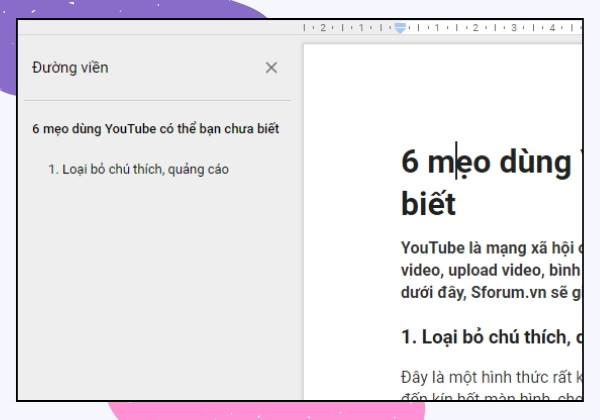Click the blue indent marker on the ruler
600x420 pixels.
pos(400,28)
